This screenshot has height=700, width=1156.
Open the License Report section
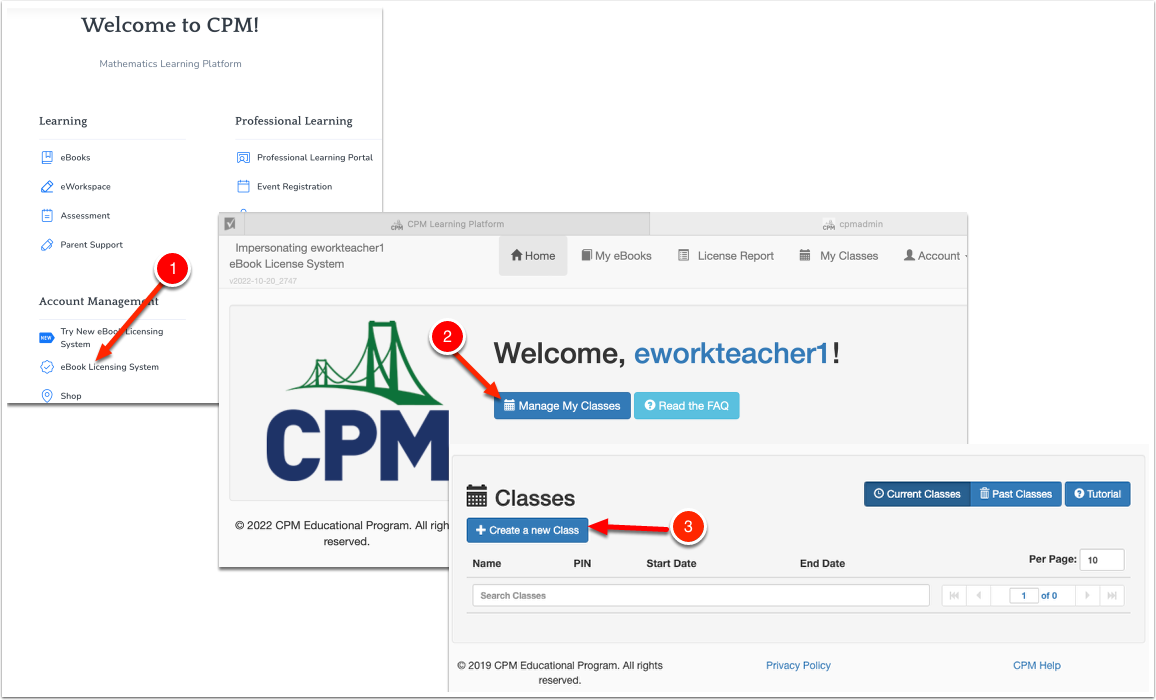(x=726, y=255)
